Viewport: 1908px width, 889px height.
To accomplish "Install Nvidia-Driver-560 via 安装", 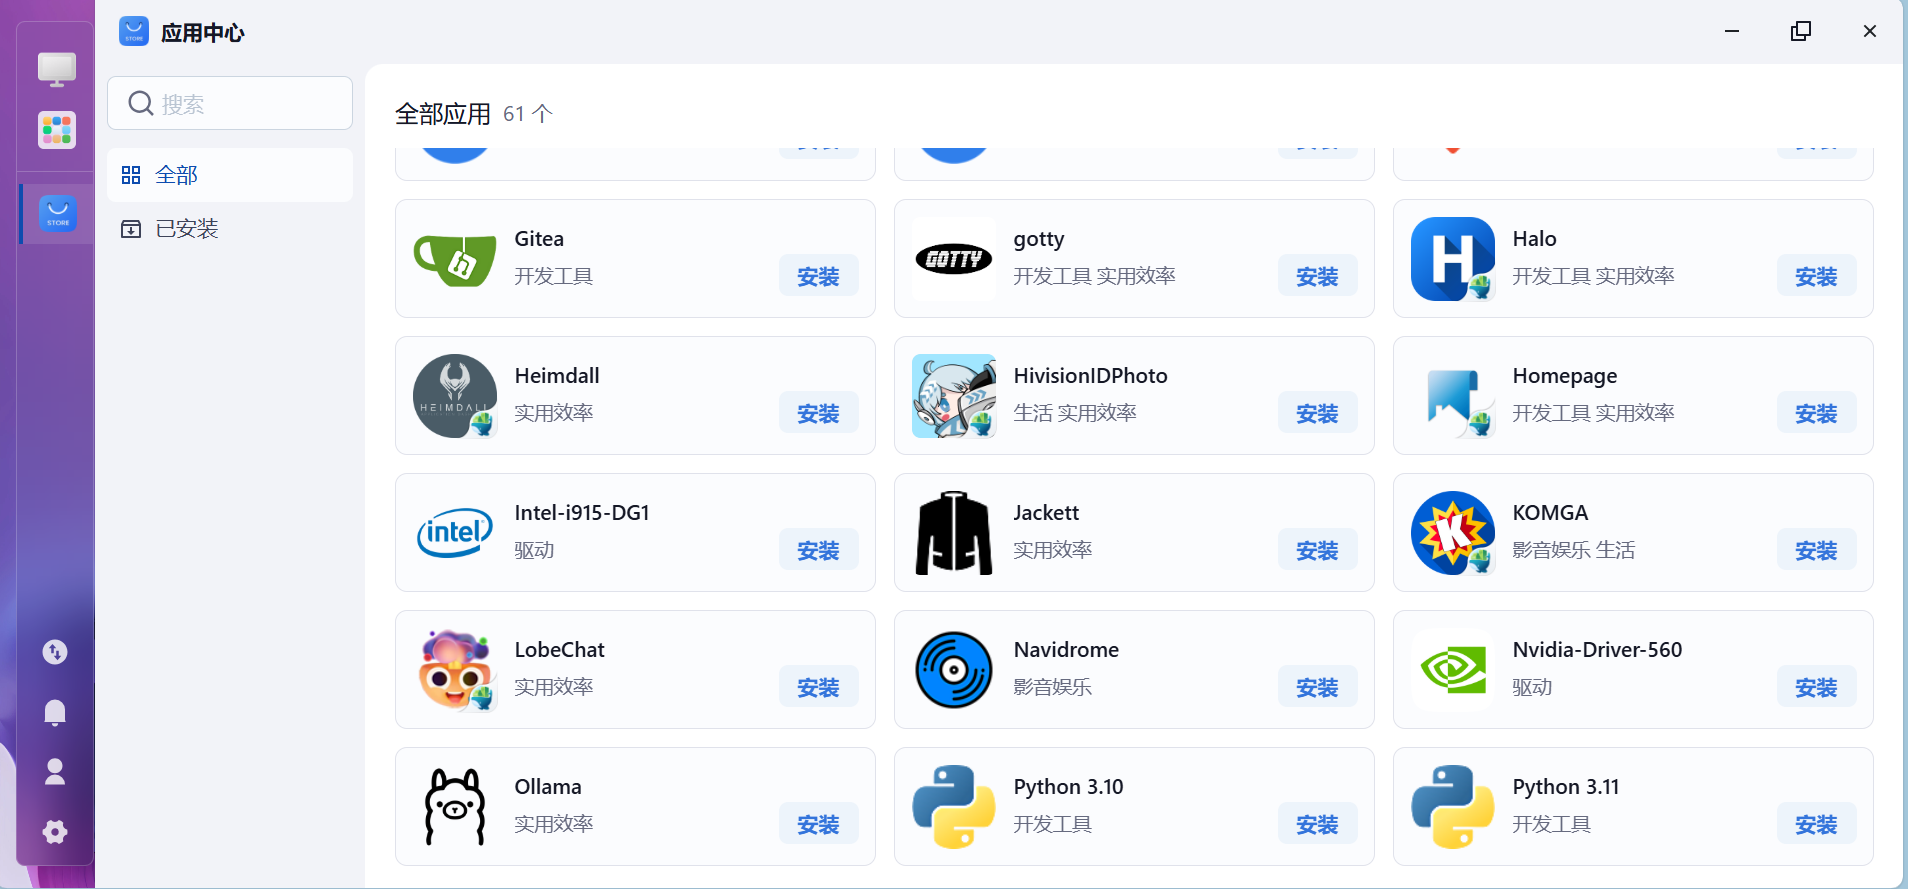I will 1816,687.
